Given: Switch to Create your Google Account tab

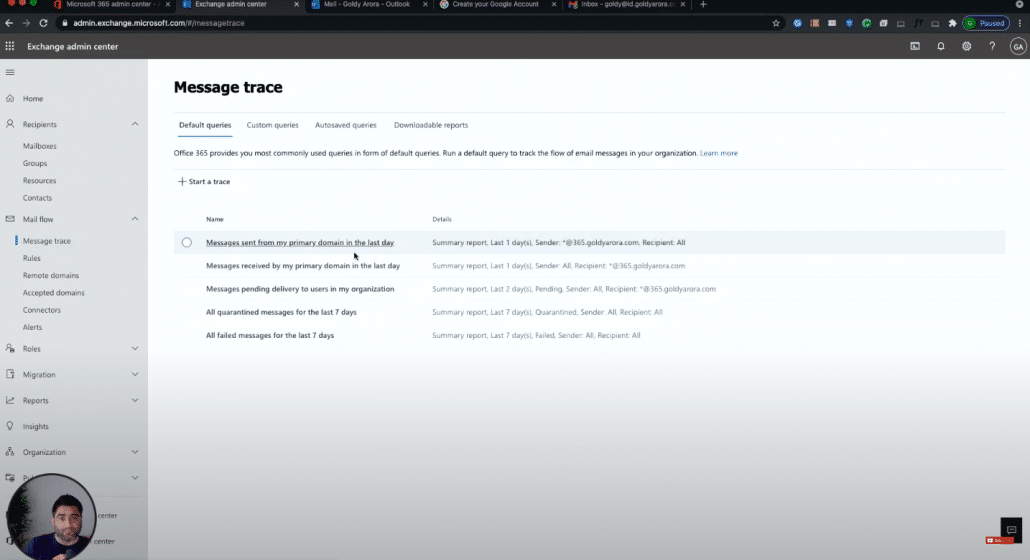Looking at the screenshot, I should 495,5.
